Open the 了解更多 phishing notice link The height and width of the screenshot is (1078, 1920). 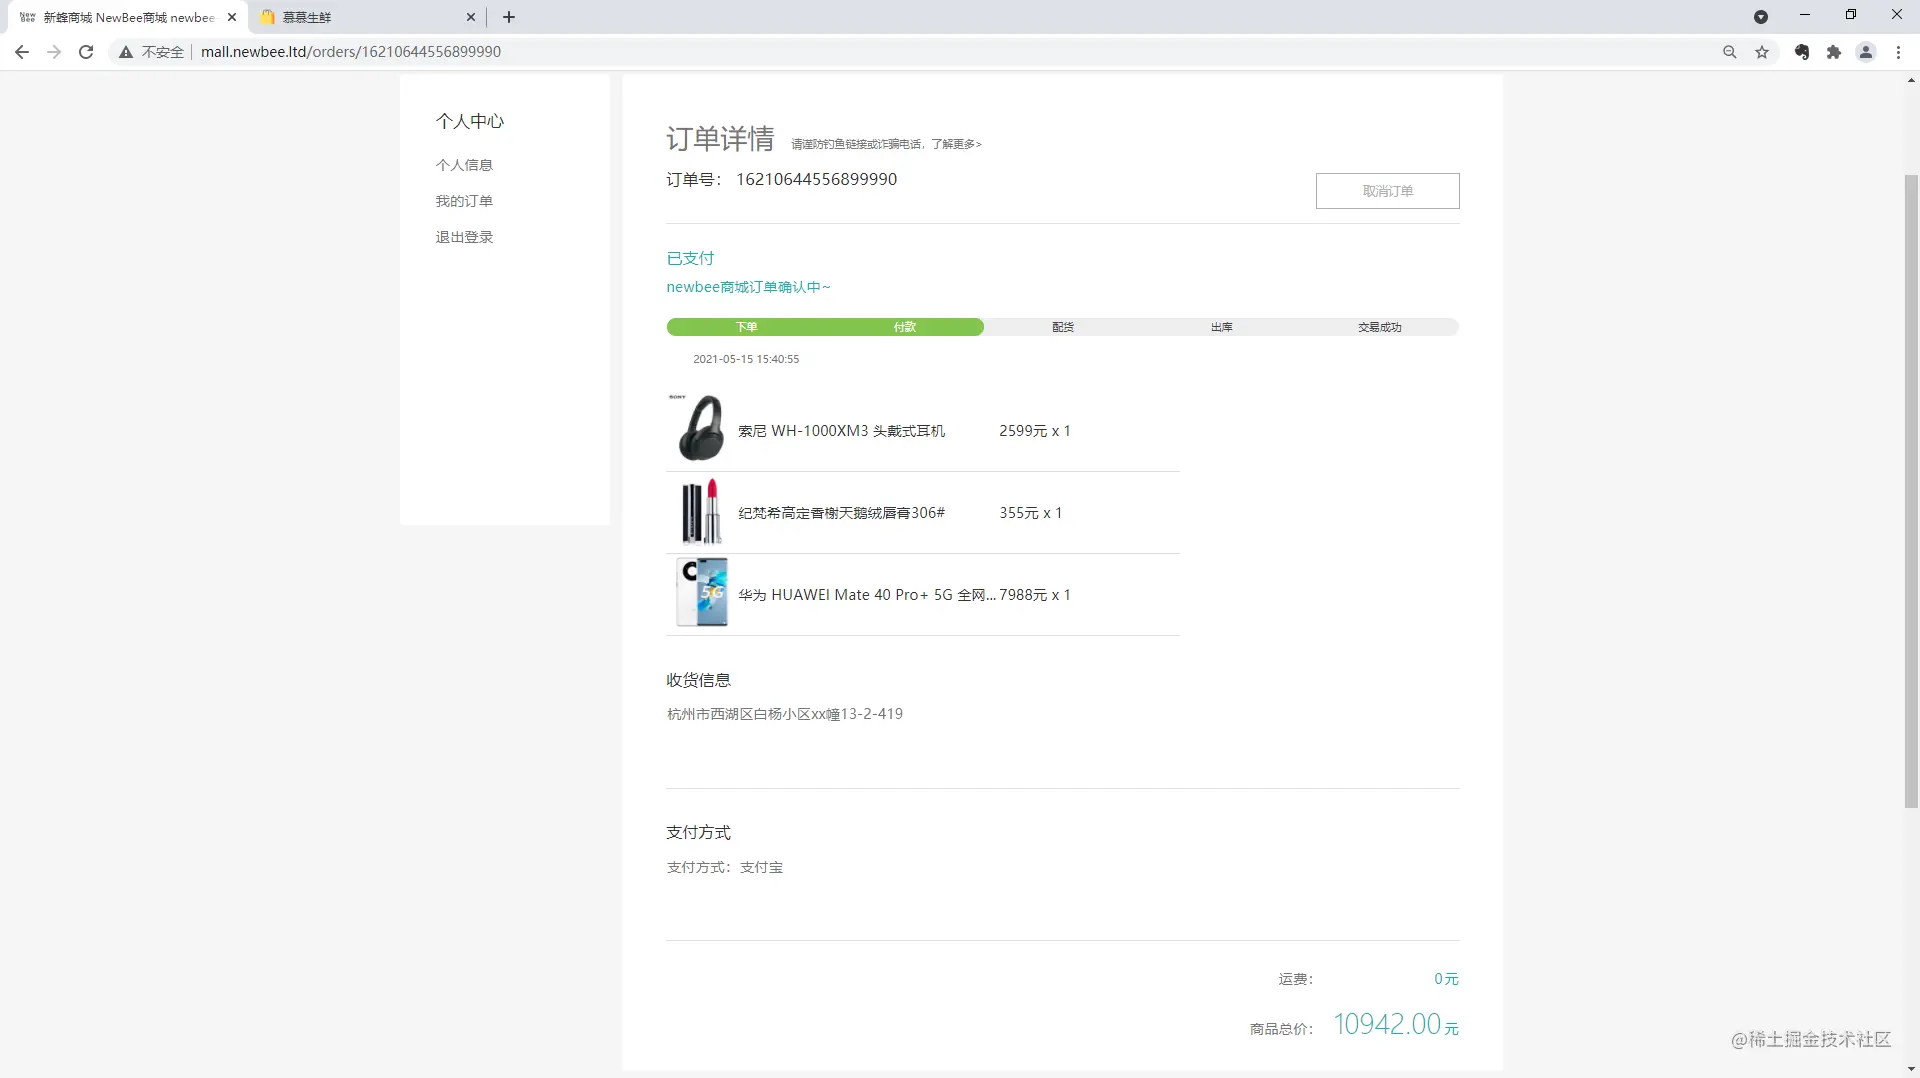(956, 144)
